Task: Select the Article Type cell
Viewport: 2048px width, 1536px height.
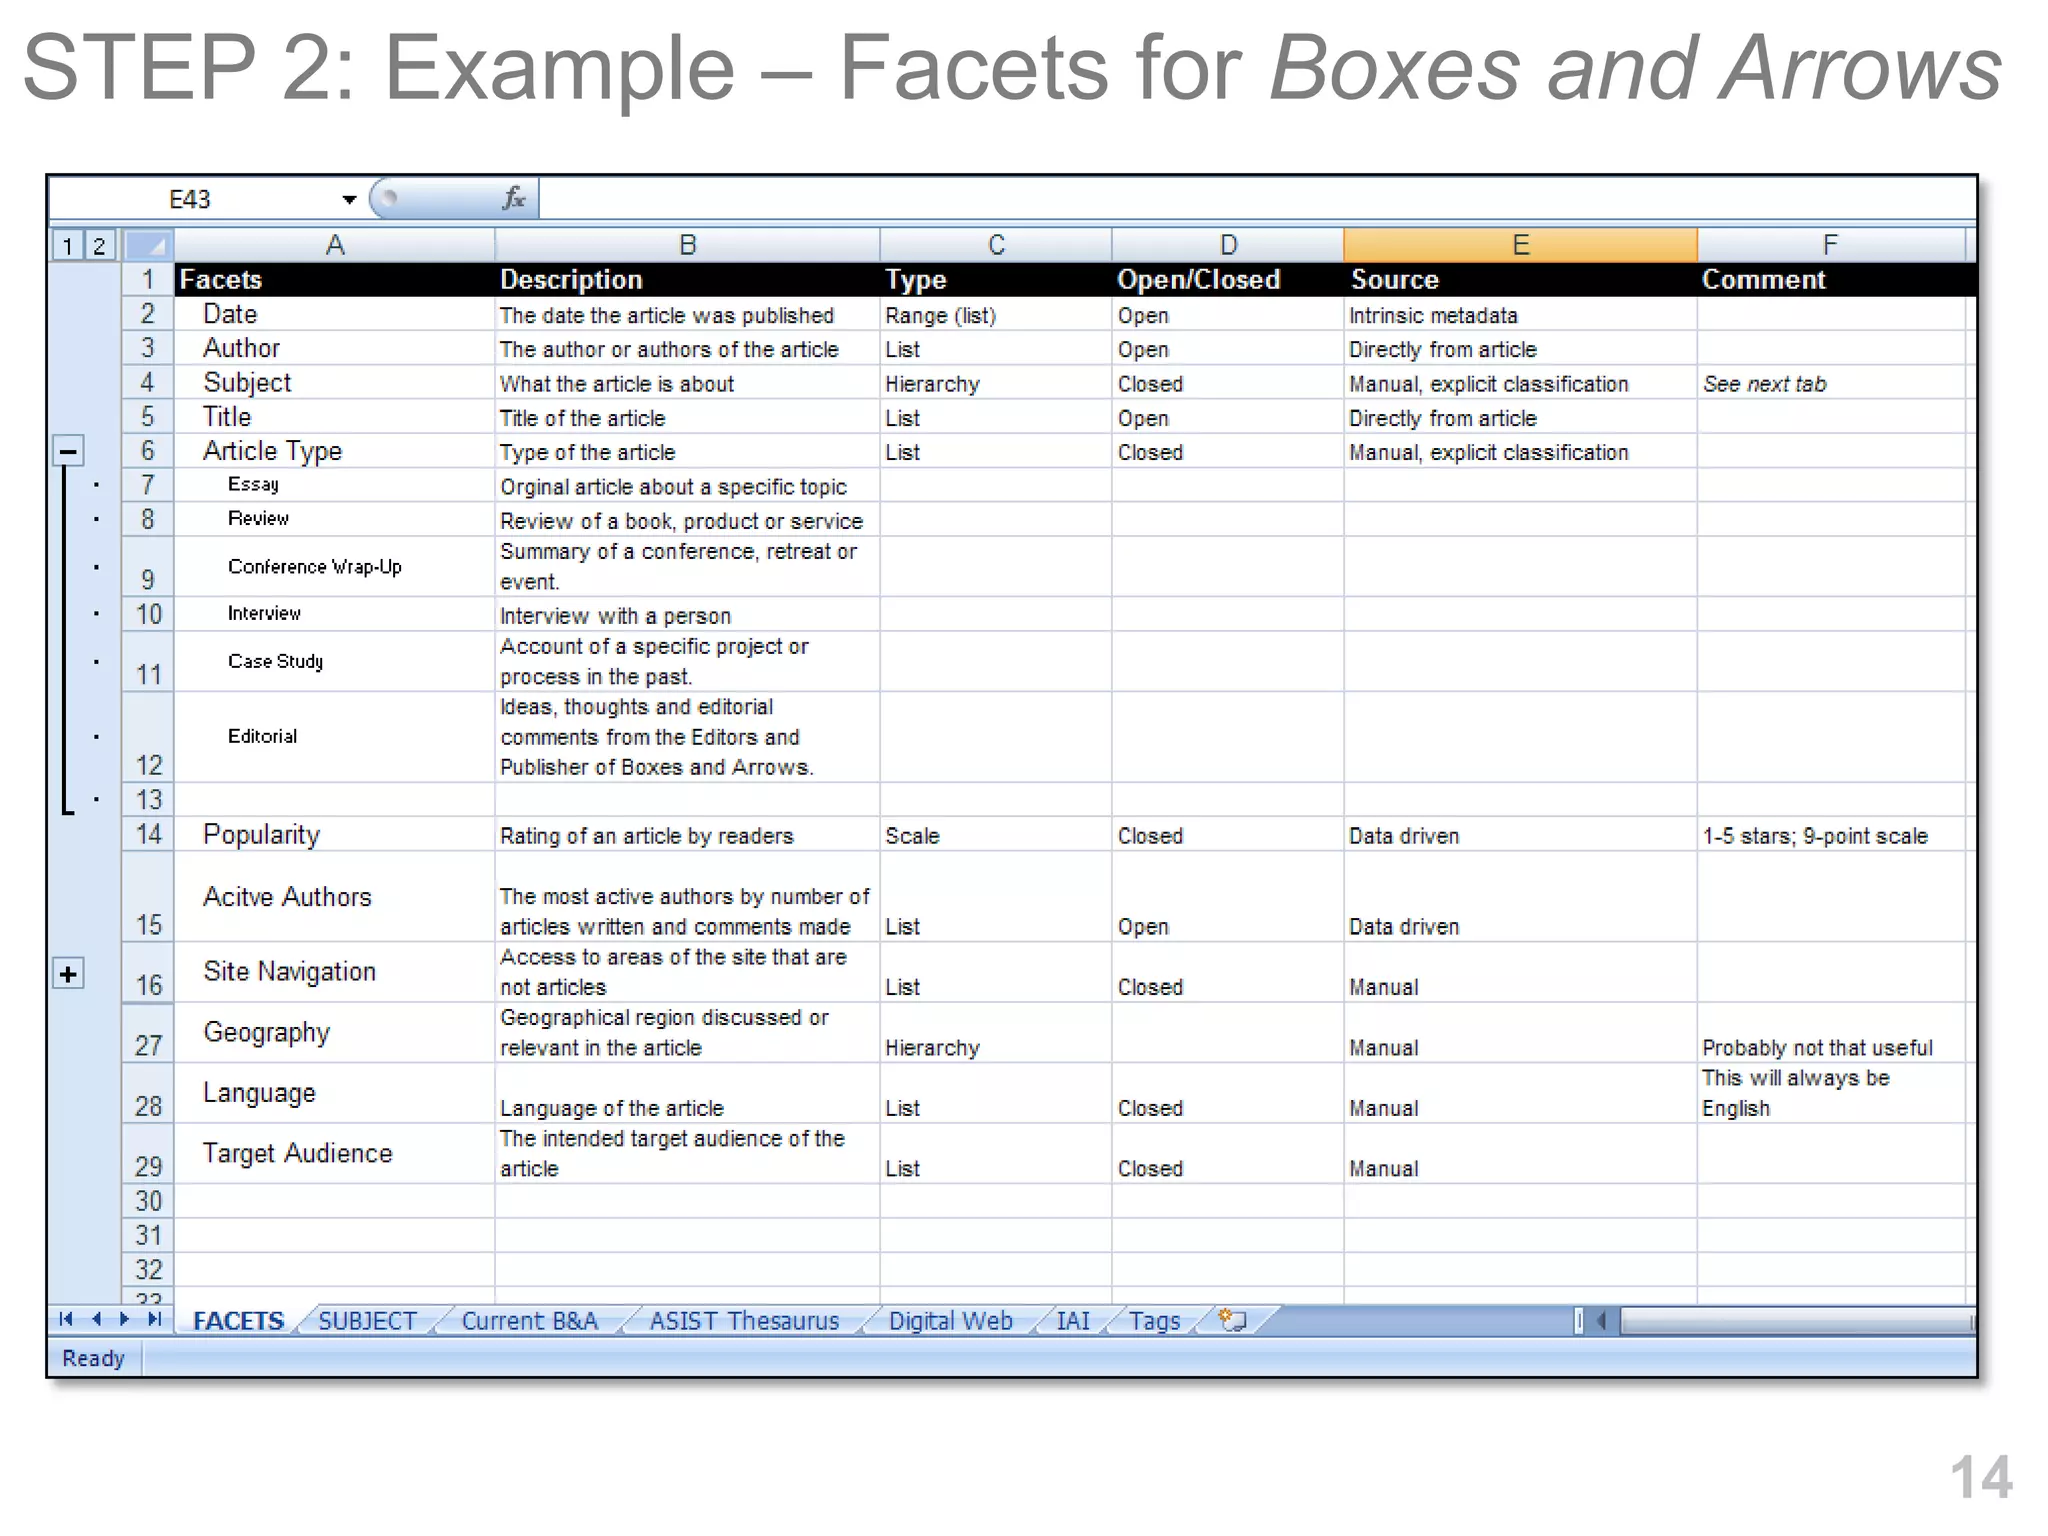Action: (335, 451)
